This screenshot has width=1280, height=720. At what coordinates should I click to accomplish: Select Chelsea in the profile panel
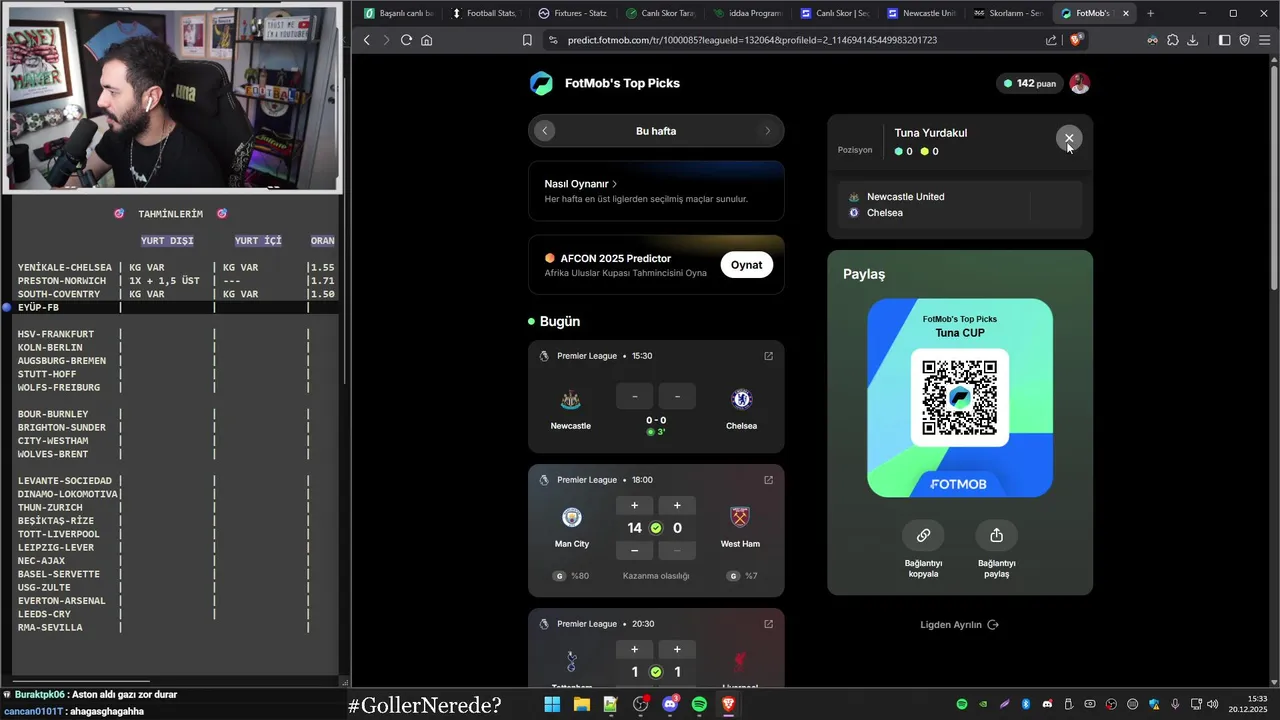pyautogui.click(x=884, y=213)
